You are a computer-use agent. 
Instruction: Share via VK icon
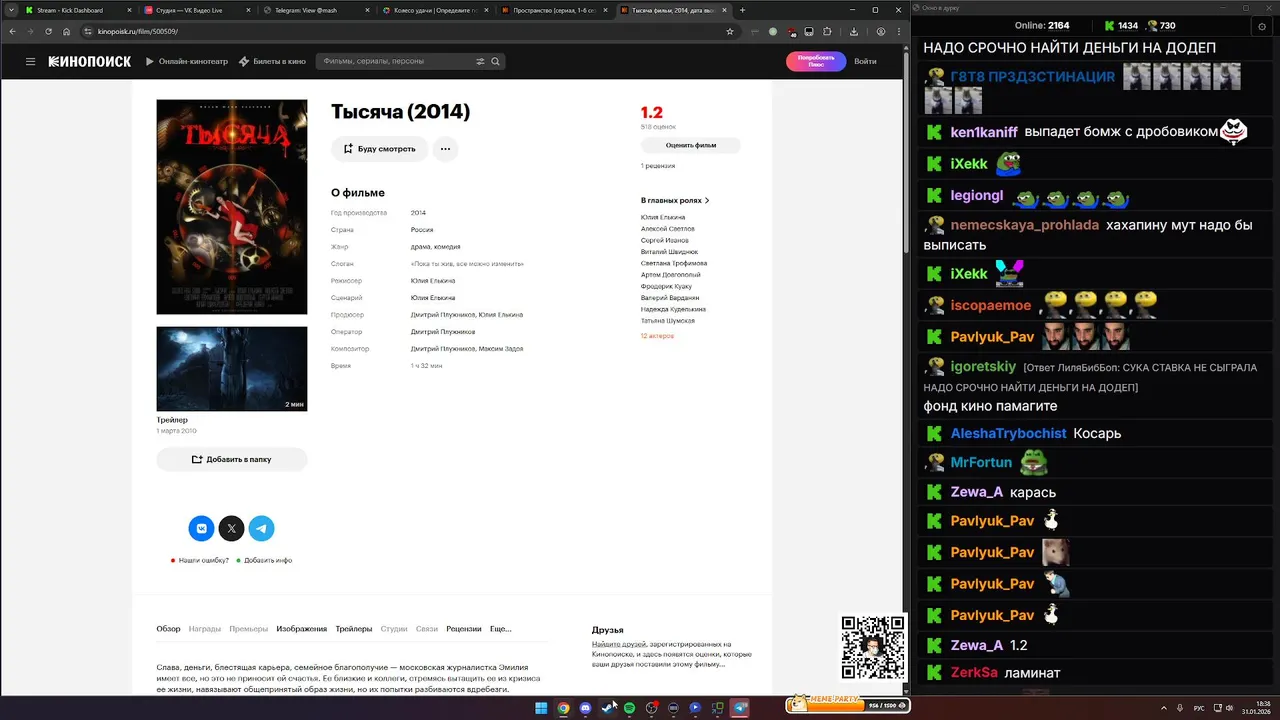pos(202,528)
